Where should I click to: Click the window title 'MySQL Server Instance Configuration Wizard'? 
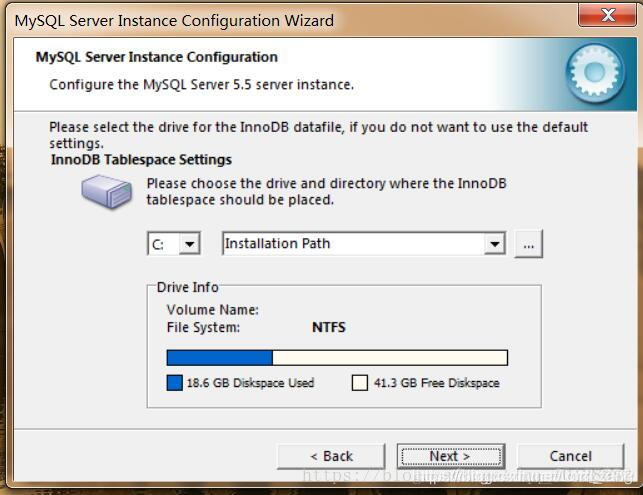174,21
